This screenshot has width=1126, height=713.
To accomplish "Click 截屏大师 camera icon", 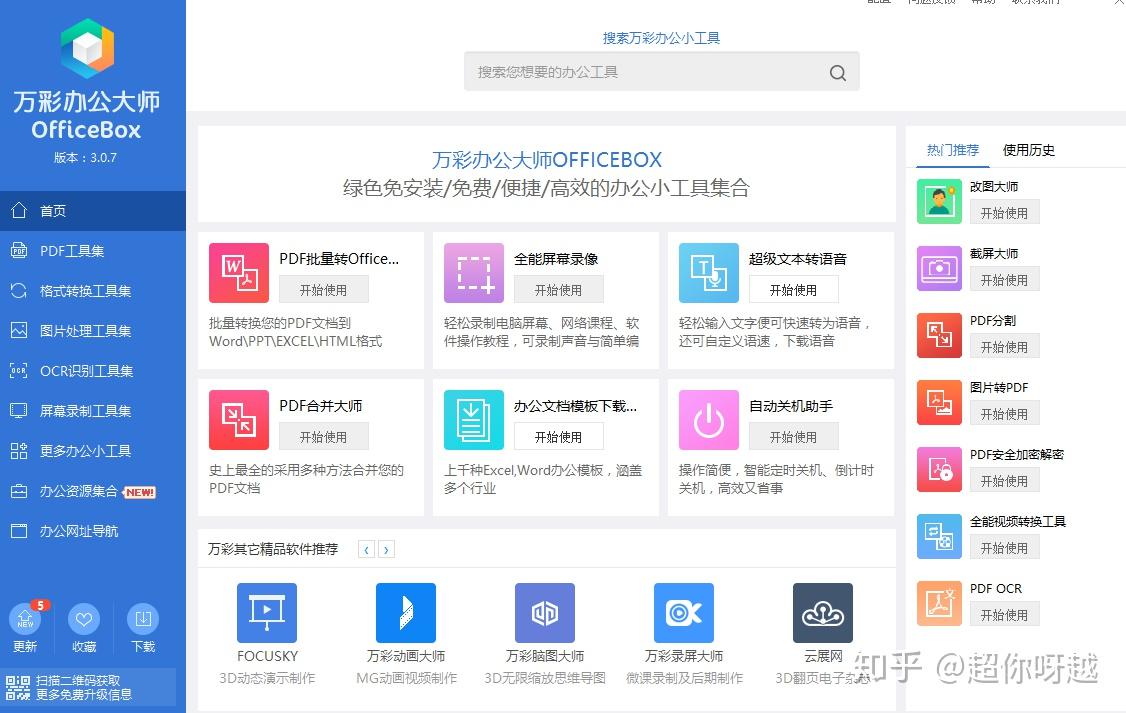I will pos(939,269).
